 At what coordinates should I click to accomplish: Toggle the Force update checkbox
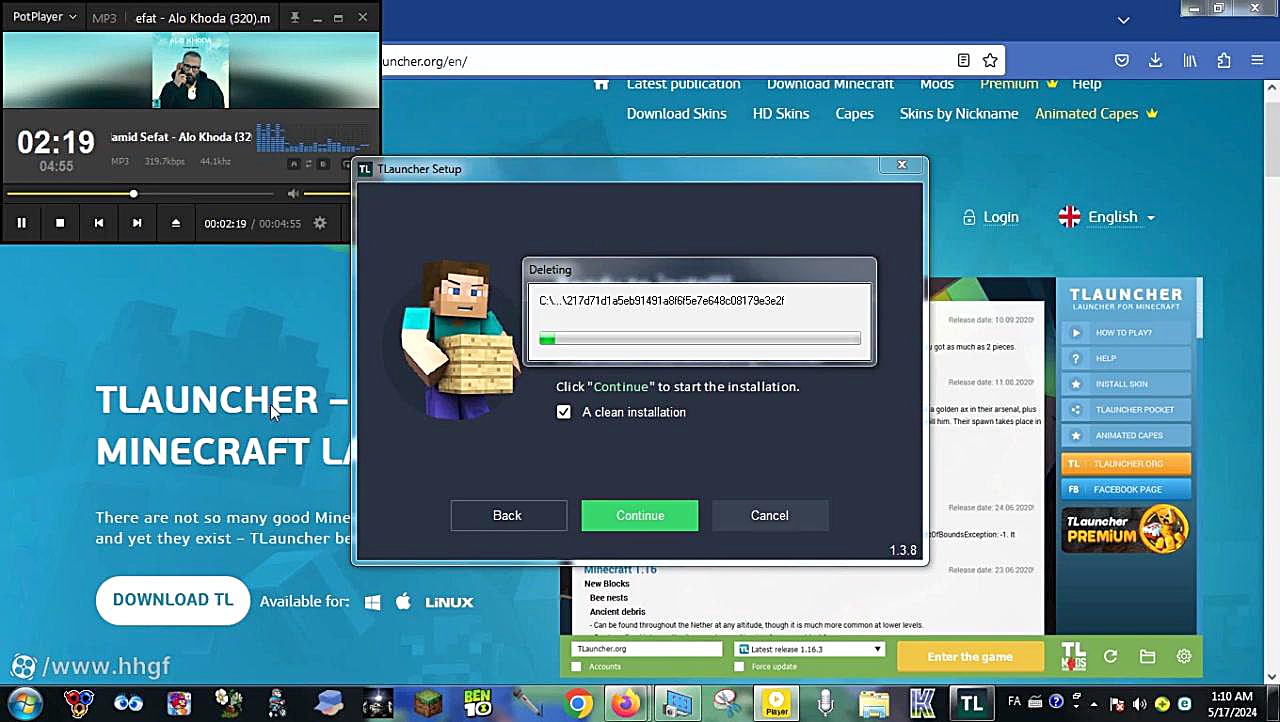coord(740,667)
